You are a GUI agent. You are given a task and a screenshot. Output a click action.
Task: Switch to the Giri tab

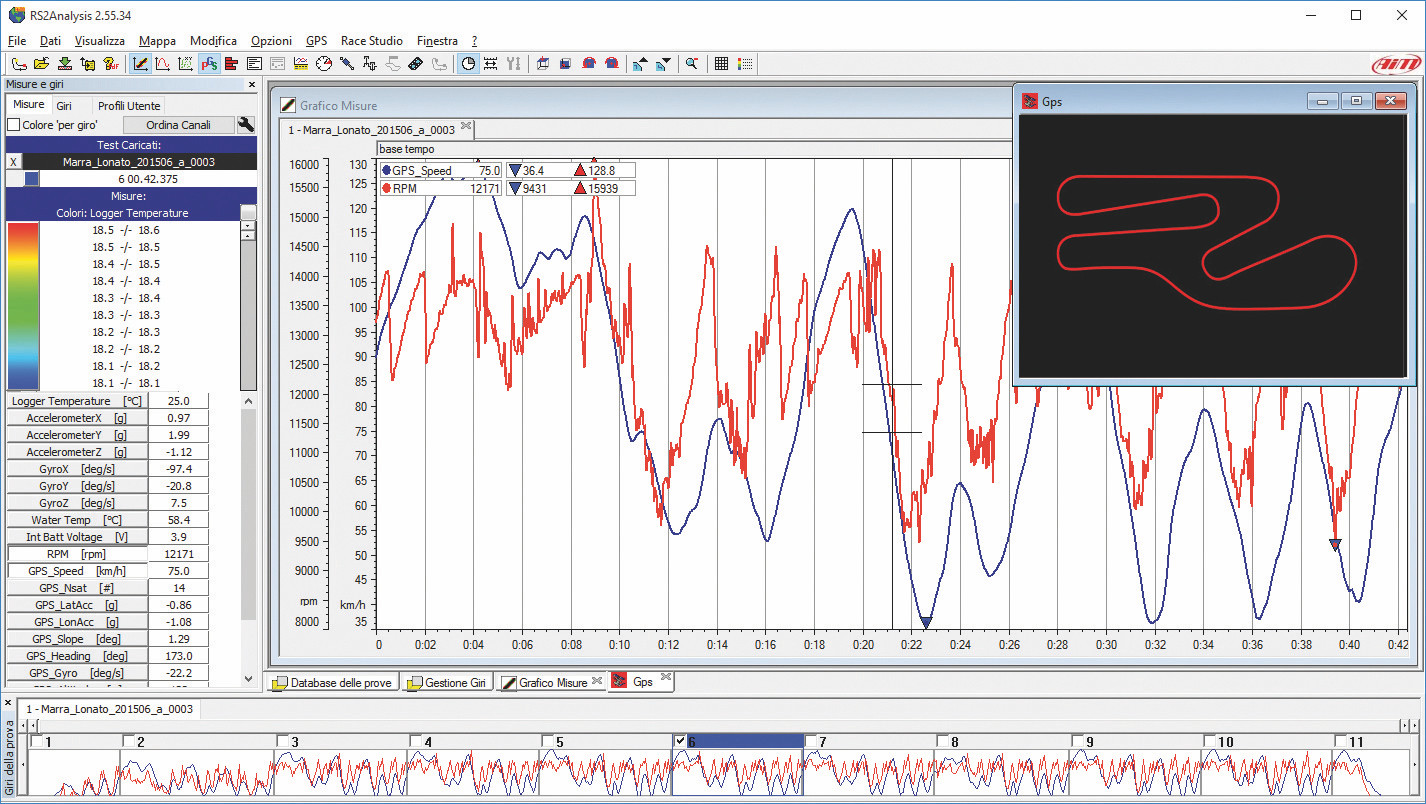point(64,105)
